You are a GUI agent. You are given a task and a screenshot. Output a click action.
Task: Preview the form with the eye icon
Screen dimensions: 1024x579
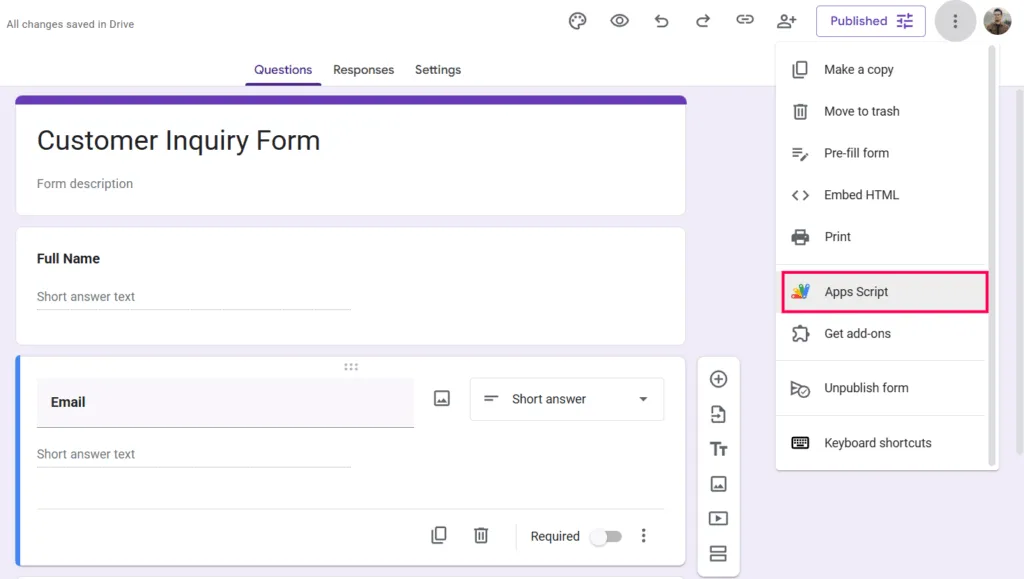click(619, 20)
